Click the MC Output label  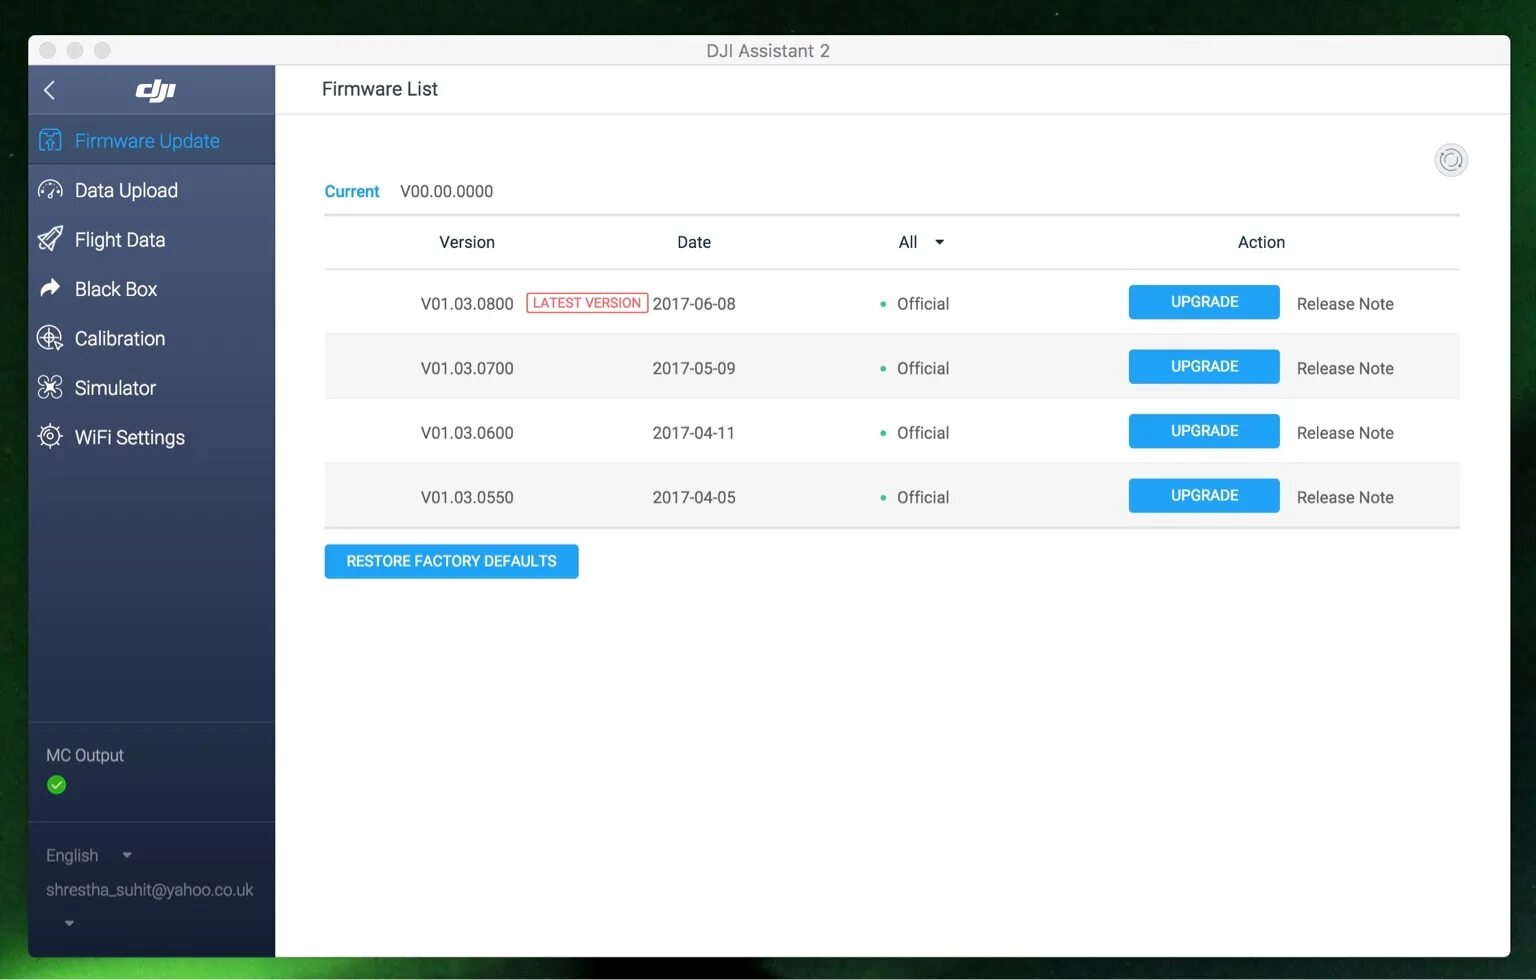[85, 755]
